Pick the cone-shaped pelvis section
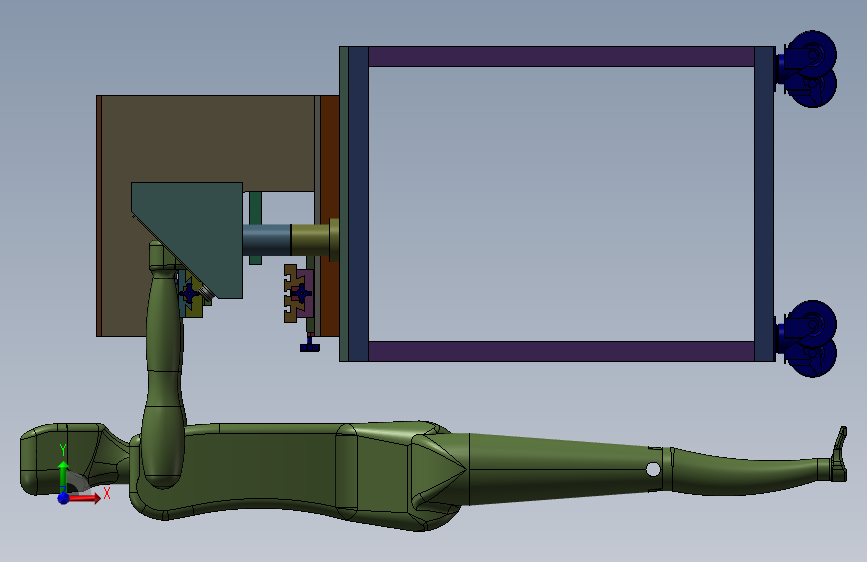The image size is (867, 562). [x=440, y=470]
